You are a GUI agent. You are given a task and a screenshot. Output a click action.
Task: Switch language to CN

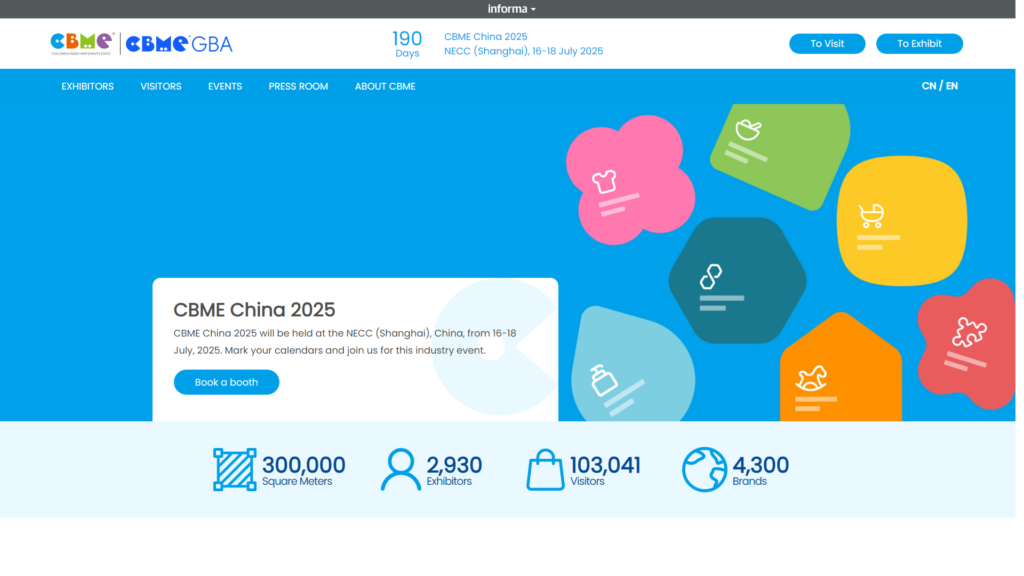(x=928, y=86)
